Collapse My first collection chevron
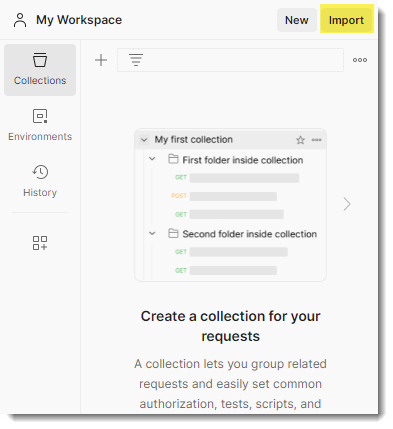 [144, 140]
